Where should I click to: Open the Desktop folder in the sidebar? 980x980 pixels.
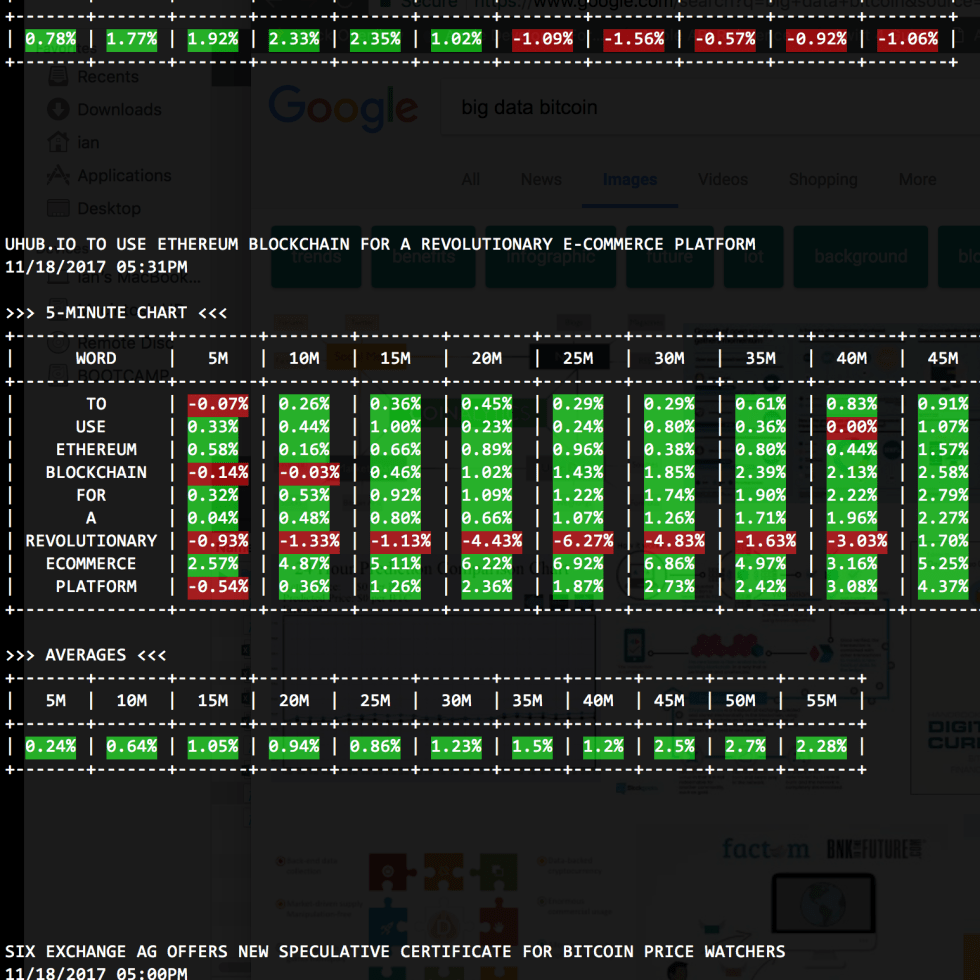coord(108,208)
